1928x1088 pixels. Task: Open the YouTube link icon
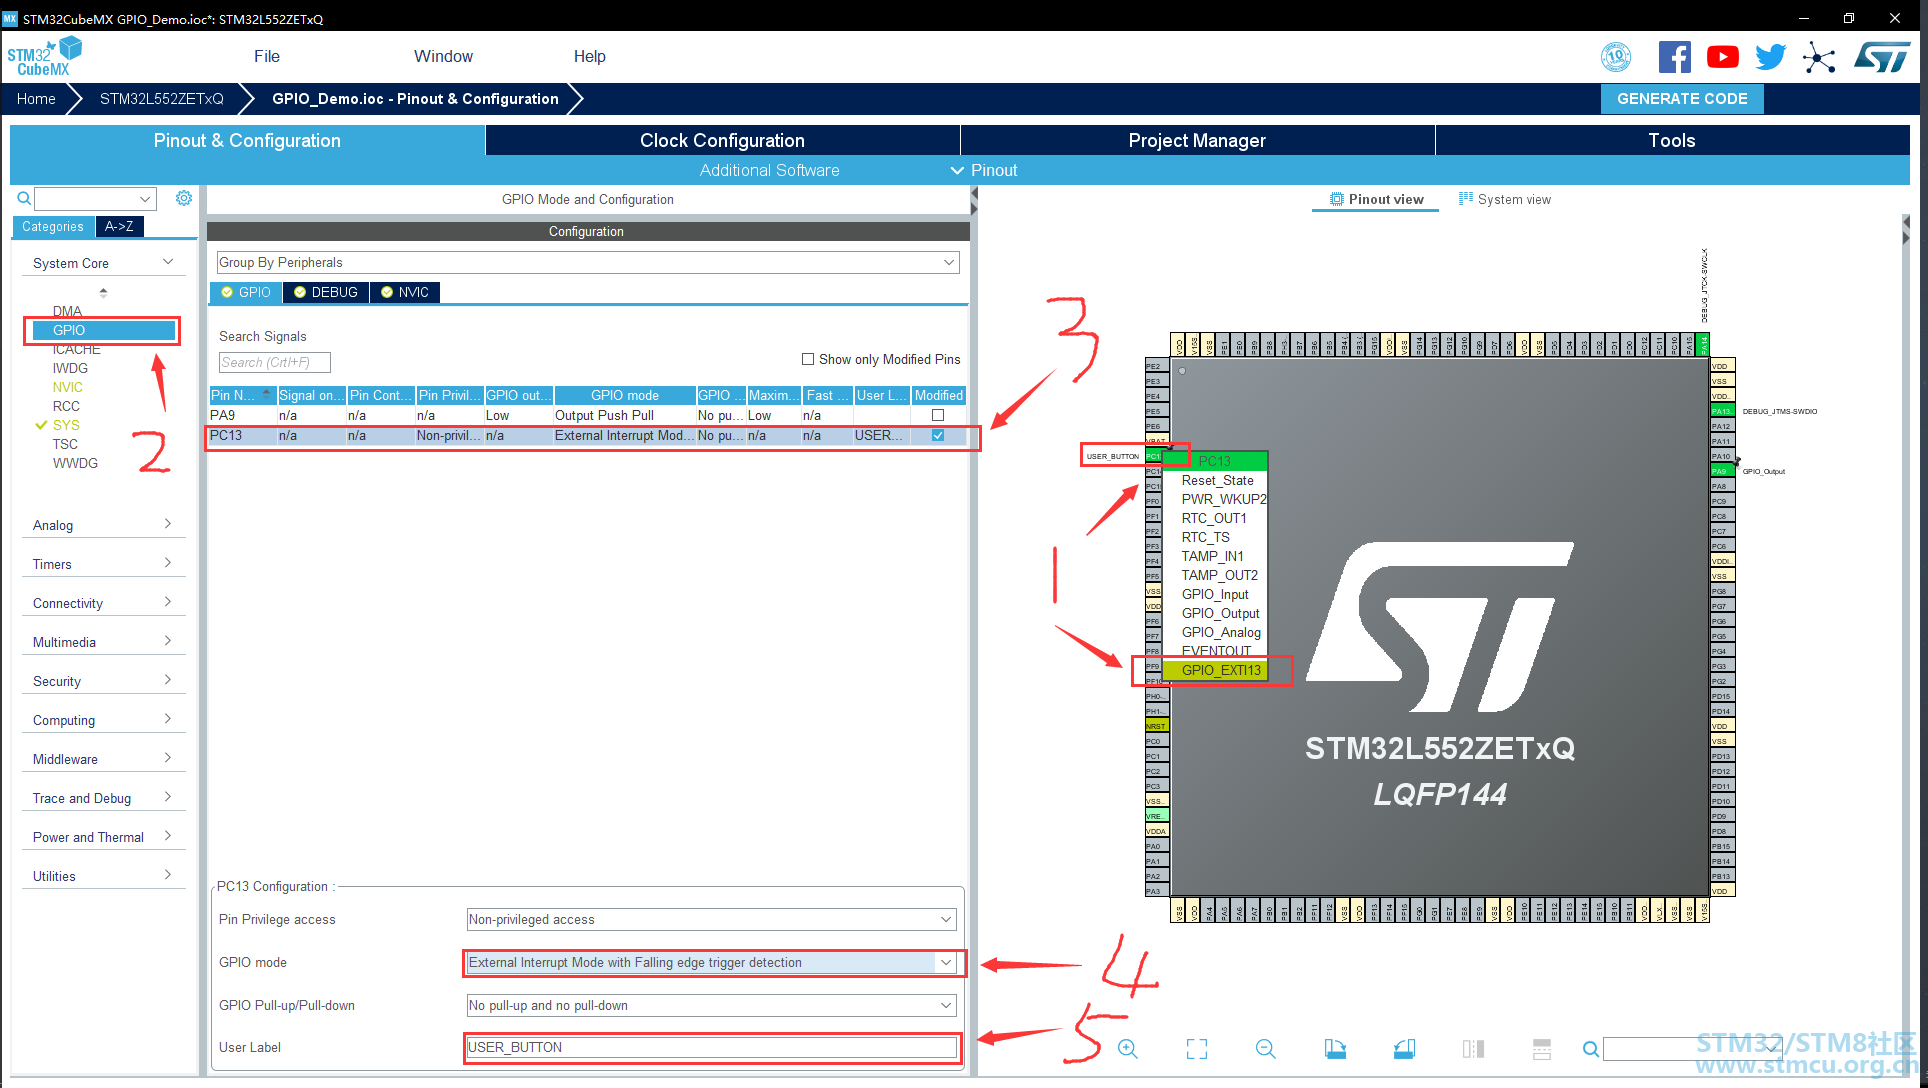(x=1723, y=57)
